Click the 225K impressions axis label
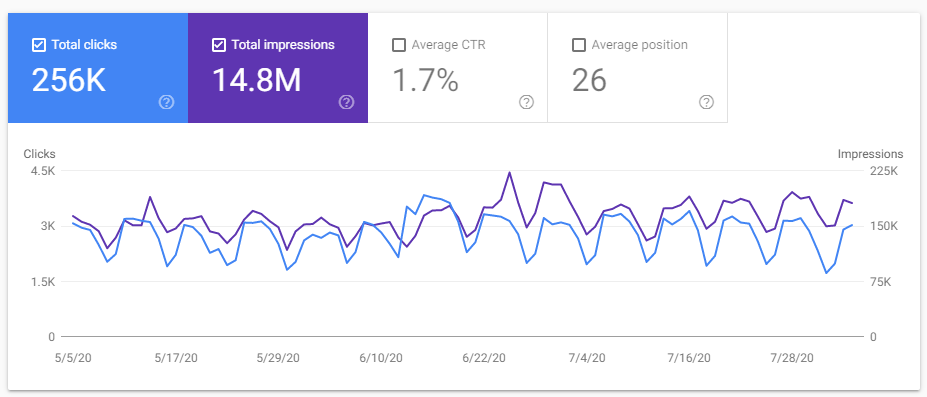Image resolution: width=927 pixels, height=397 pixels. [885, 171]
